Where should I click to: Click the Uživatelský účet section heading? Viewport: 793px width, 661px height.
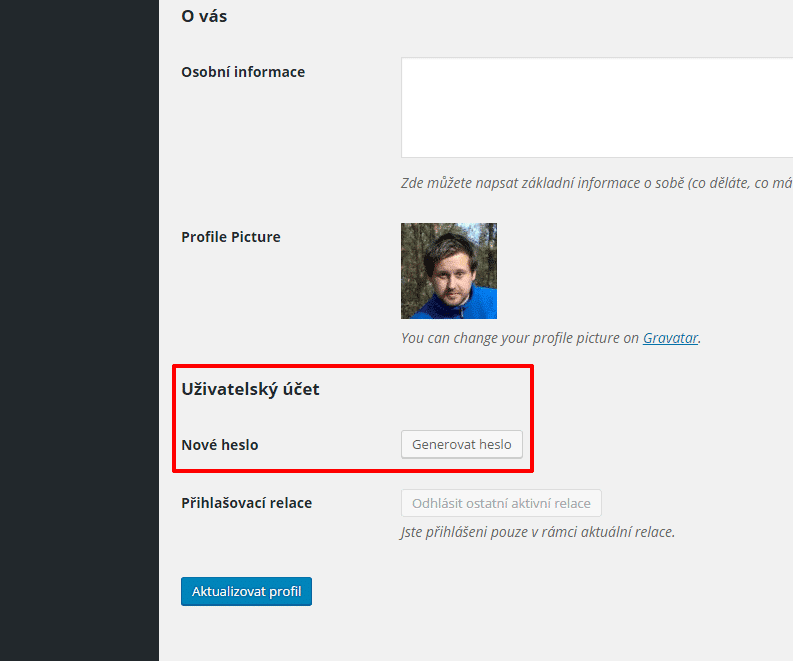[x=250, y=389]
